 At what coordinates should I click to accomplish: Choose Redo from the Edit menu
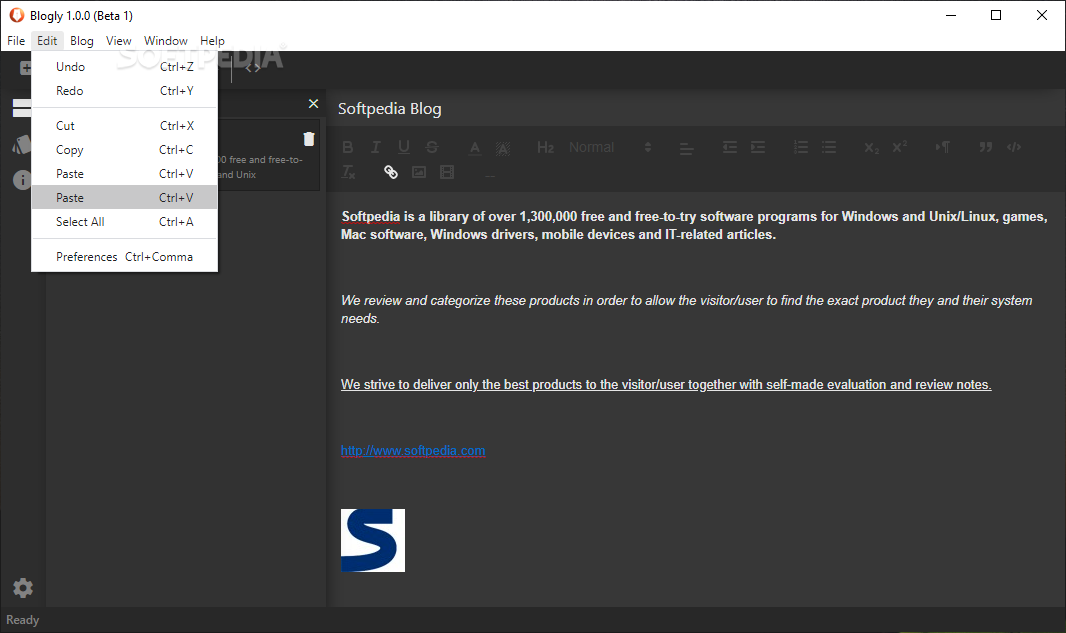pos(124,90)
